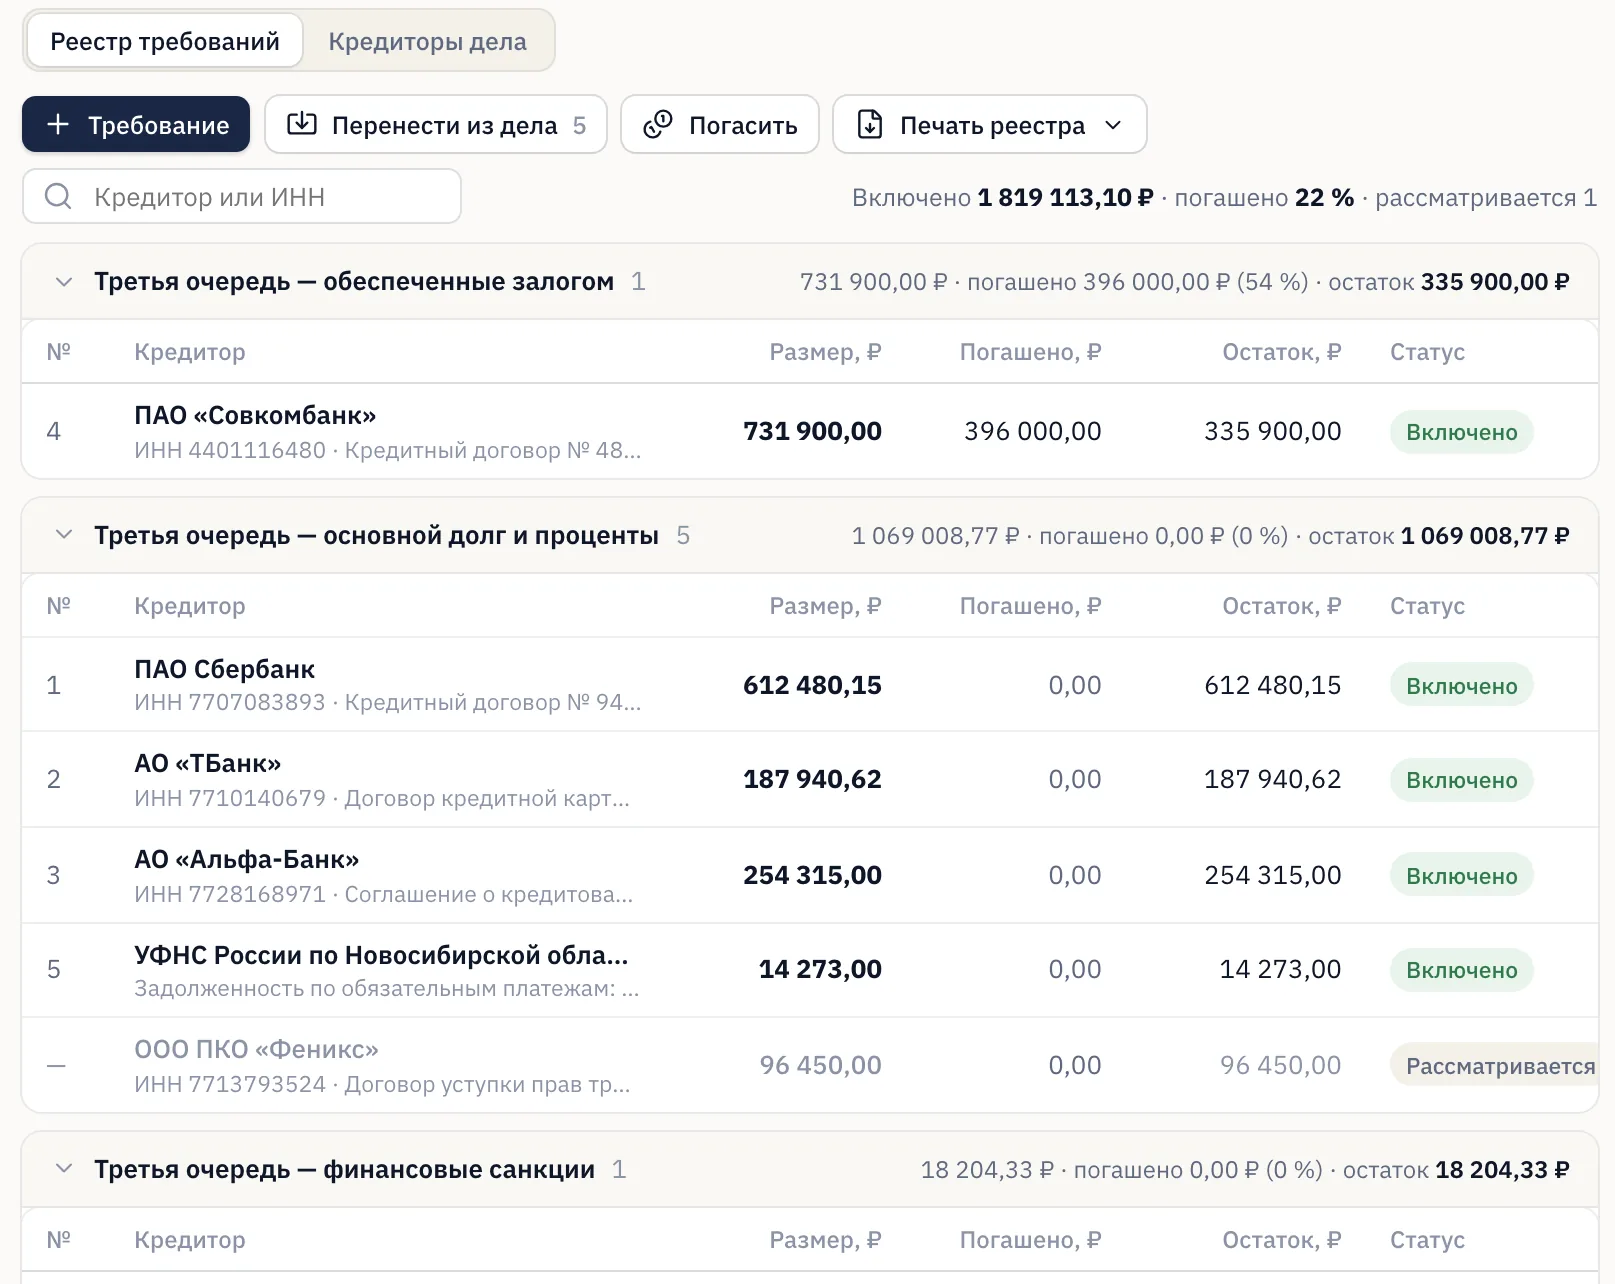Screen dimensions: 1615x1284
Task: Open the ООО ПКО «Феникс» claim row
Action: tap(810, 1065)
